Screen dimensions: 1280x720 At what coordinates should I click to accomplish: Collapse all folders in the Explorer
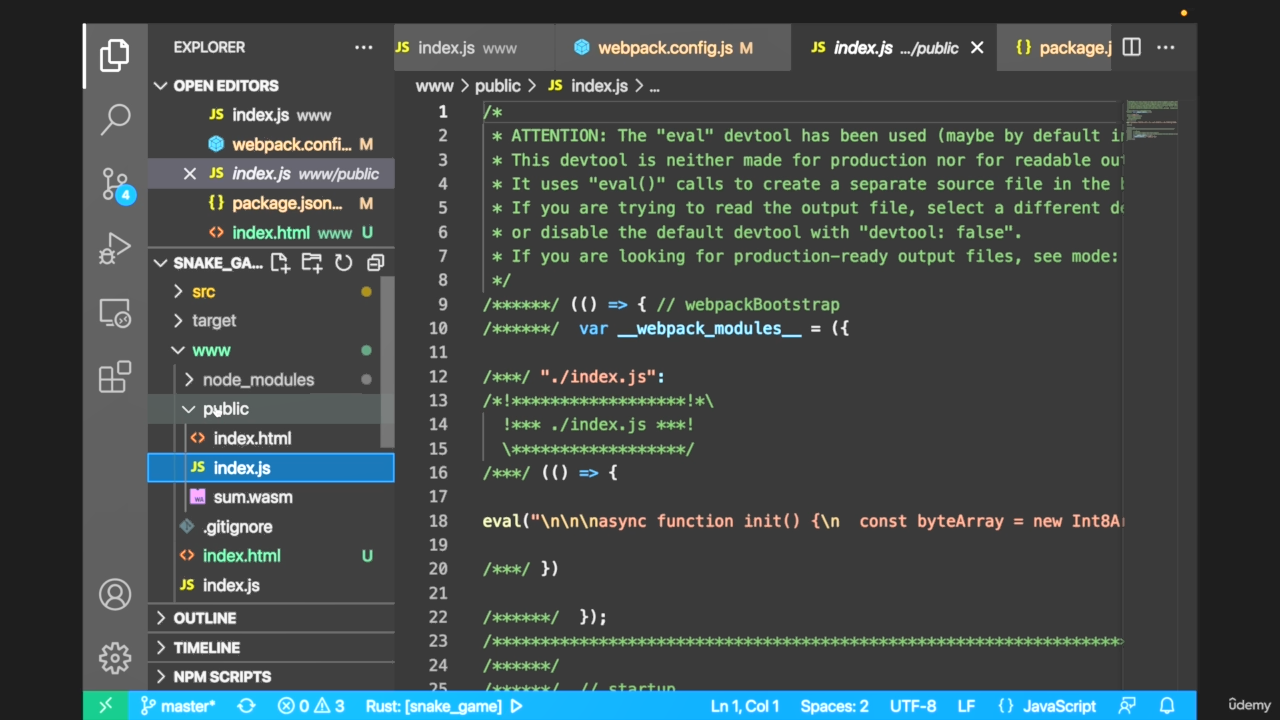[x=375, y=262]
